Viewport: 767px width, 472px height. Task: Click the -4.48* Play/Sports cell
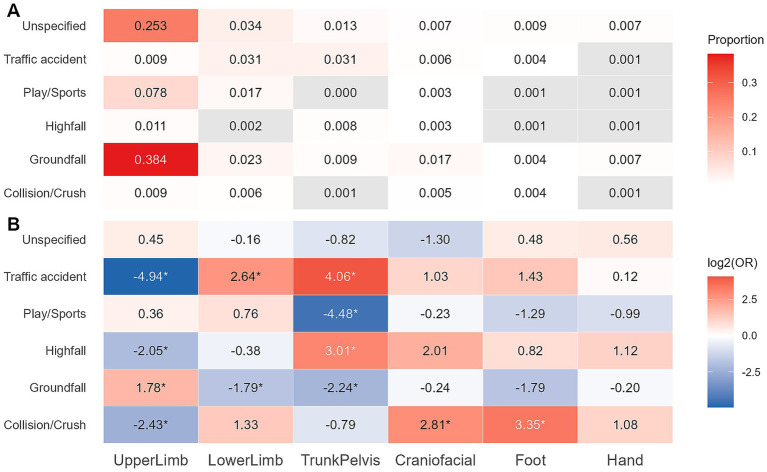pyautogui.click(x=340, y=314)
